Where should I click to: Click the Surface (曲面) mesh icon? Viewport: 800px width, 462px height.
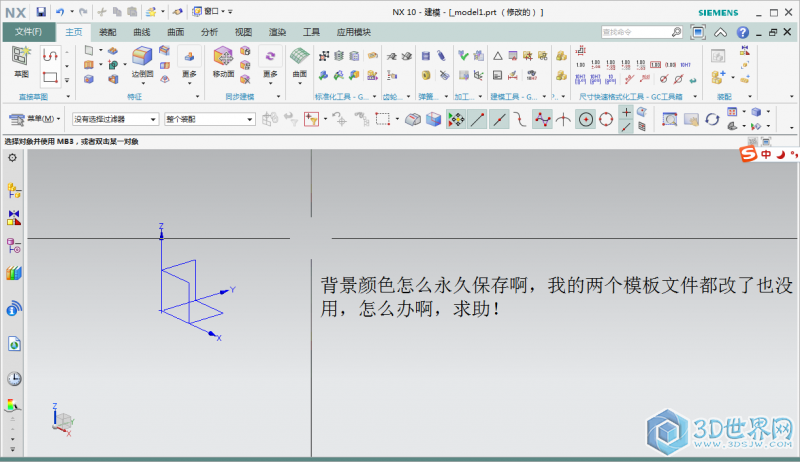tap(299, 56)
